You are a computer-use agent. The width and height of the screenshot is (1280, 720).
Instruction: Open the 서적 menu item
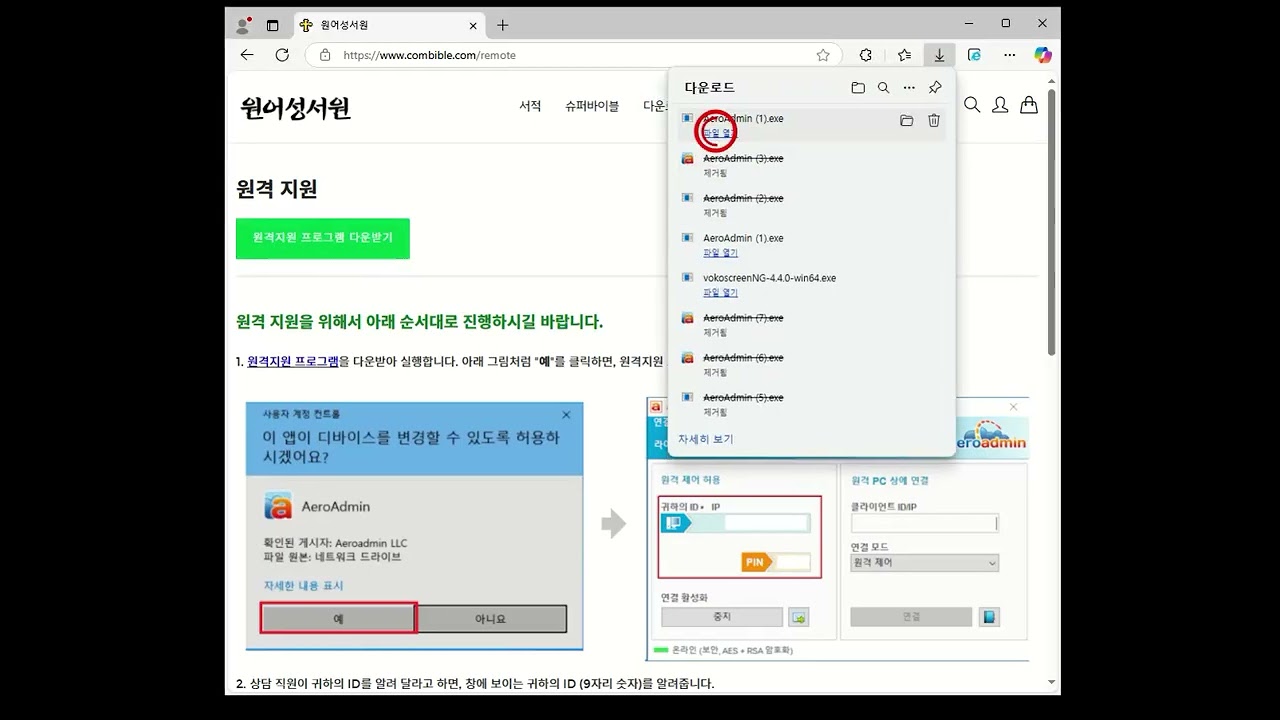[x=530, y=106]
